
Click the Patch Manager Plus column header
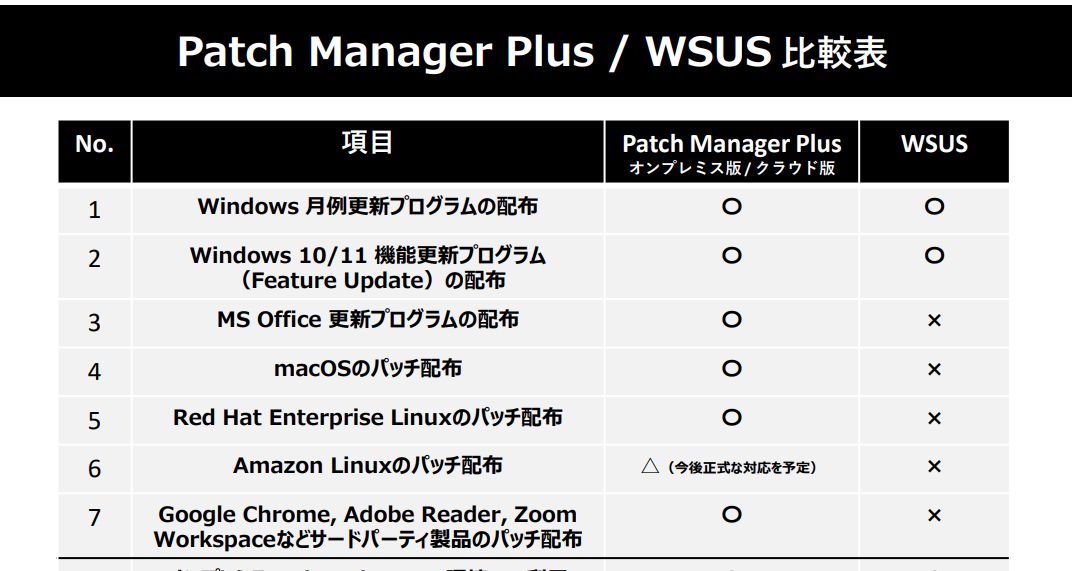coord(731,144)
